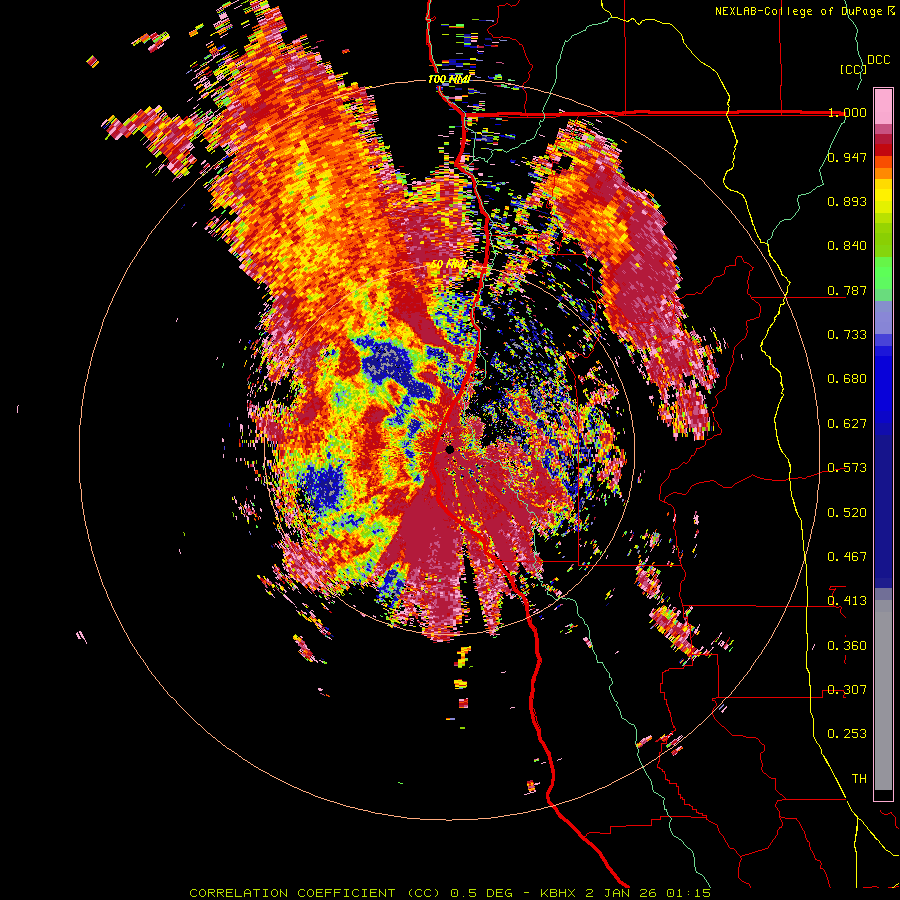The image size is (900, 900).
Task: Select the 0.733 scale value
Action: (847, 335)
